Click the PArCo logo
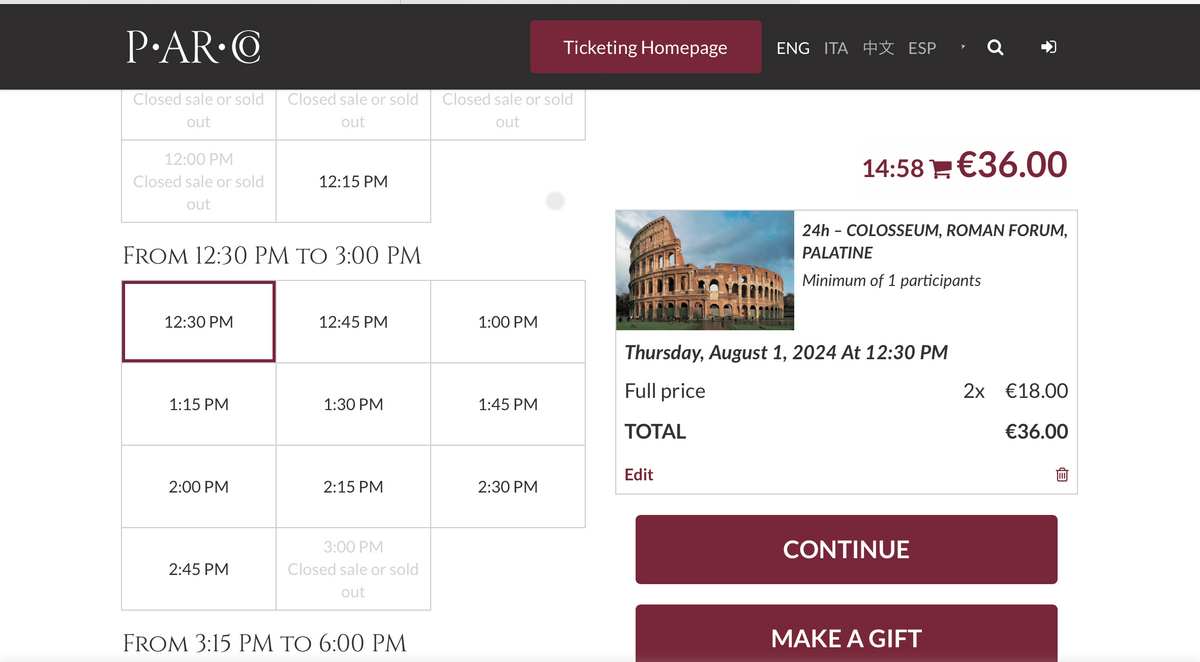The height and width of the screenshot is (662, 1200). click(x=194, y=46)
